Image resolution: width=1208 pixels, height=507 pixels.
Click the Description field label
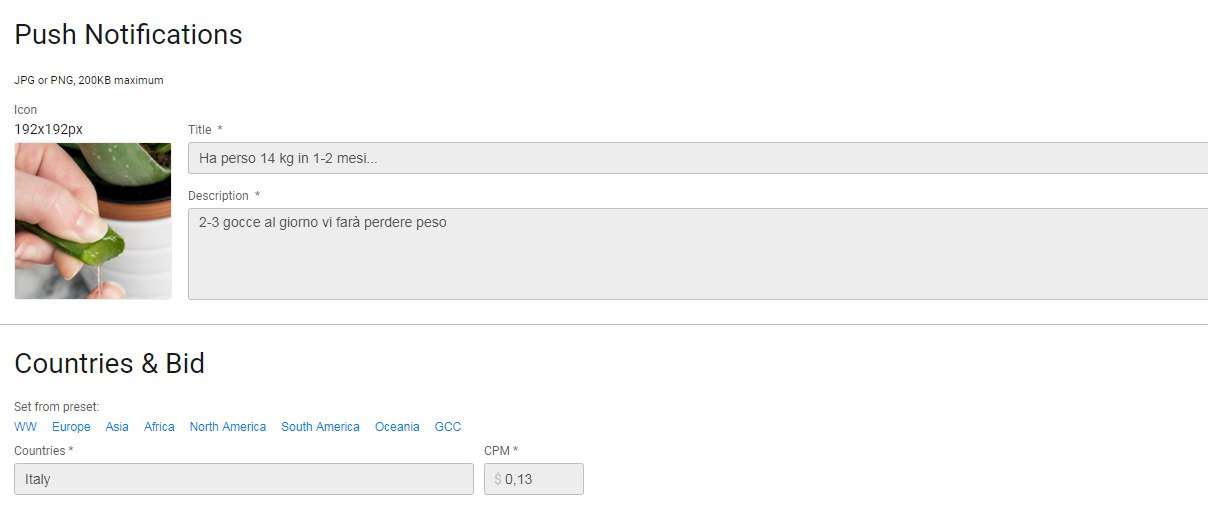pos(218,196)
